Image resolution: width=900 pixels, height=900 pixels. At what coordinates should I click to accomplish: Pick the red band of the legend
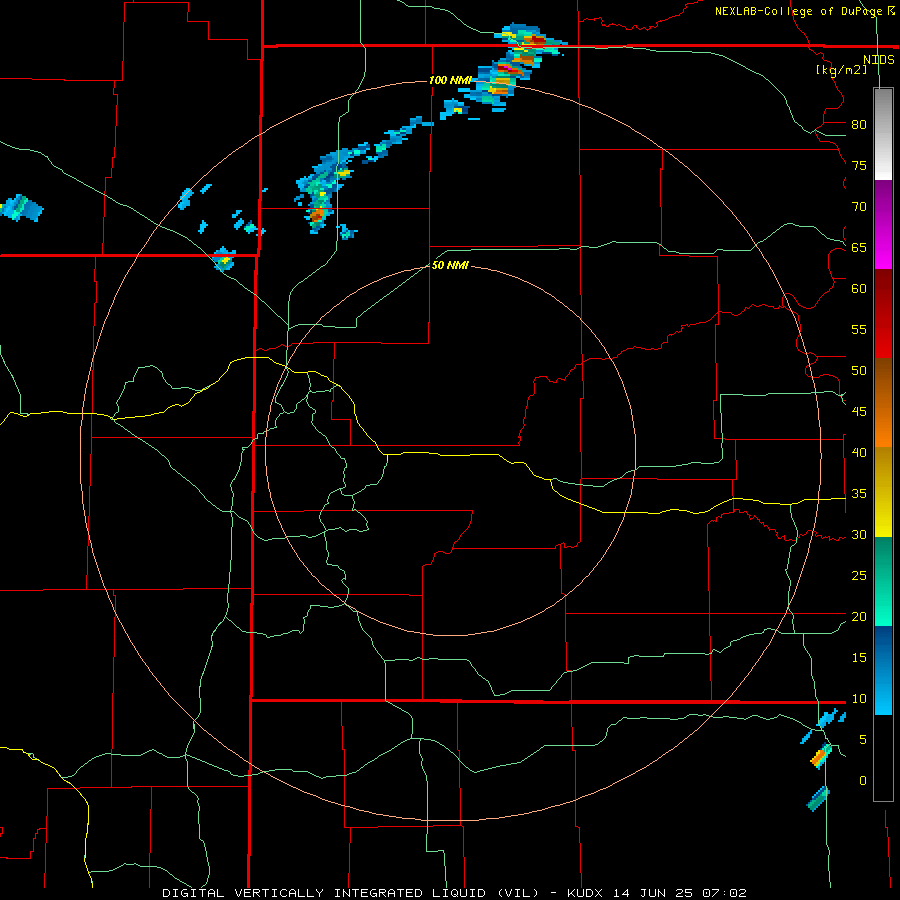[883, 313]
